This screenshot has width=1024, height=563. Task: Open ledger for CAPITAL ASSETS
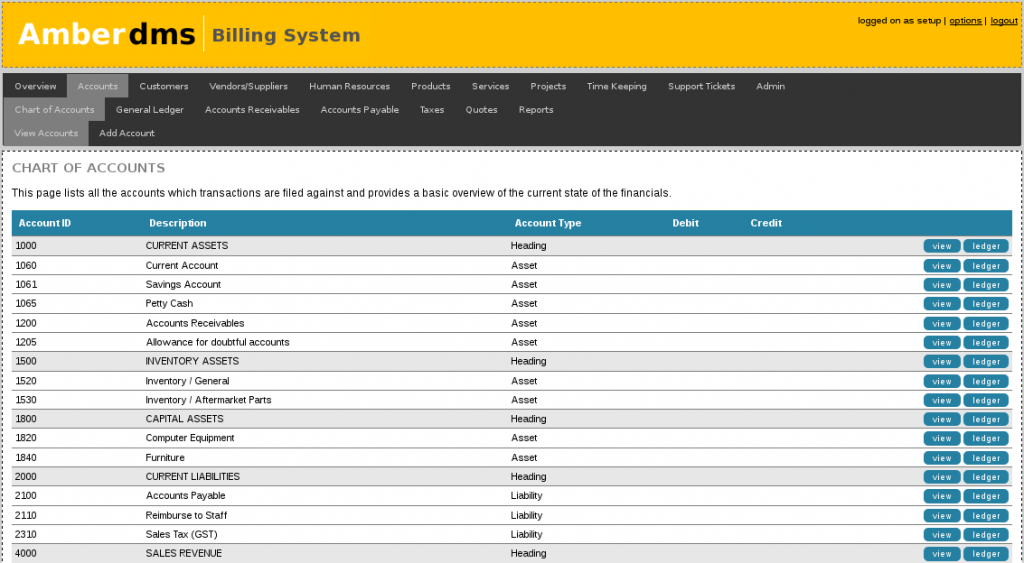coord(986,419)
